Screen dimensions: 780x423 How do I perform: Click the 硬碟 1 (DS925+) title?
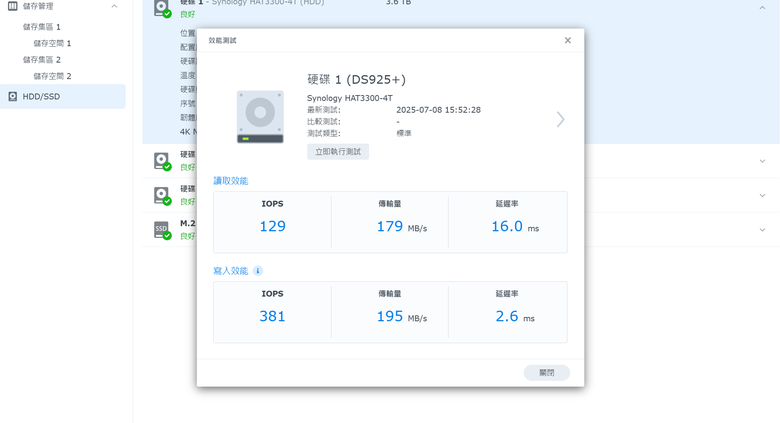(x=356, y=80)
